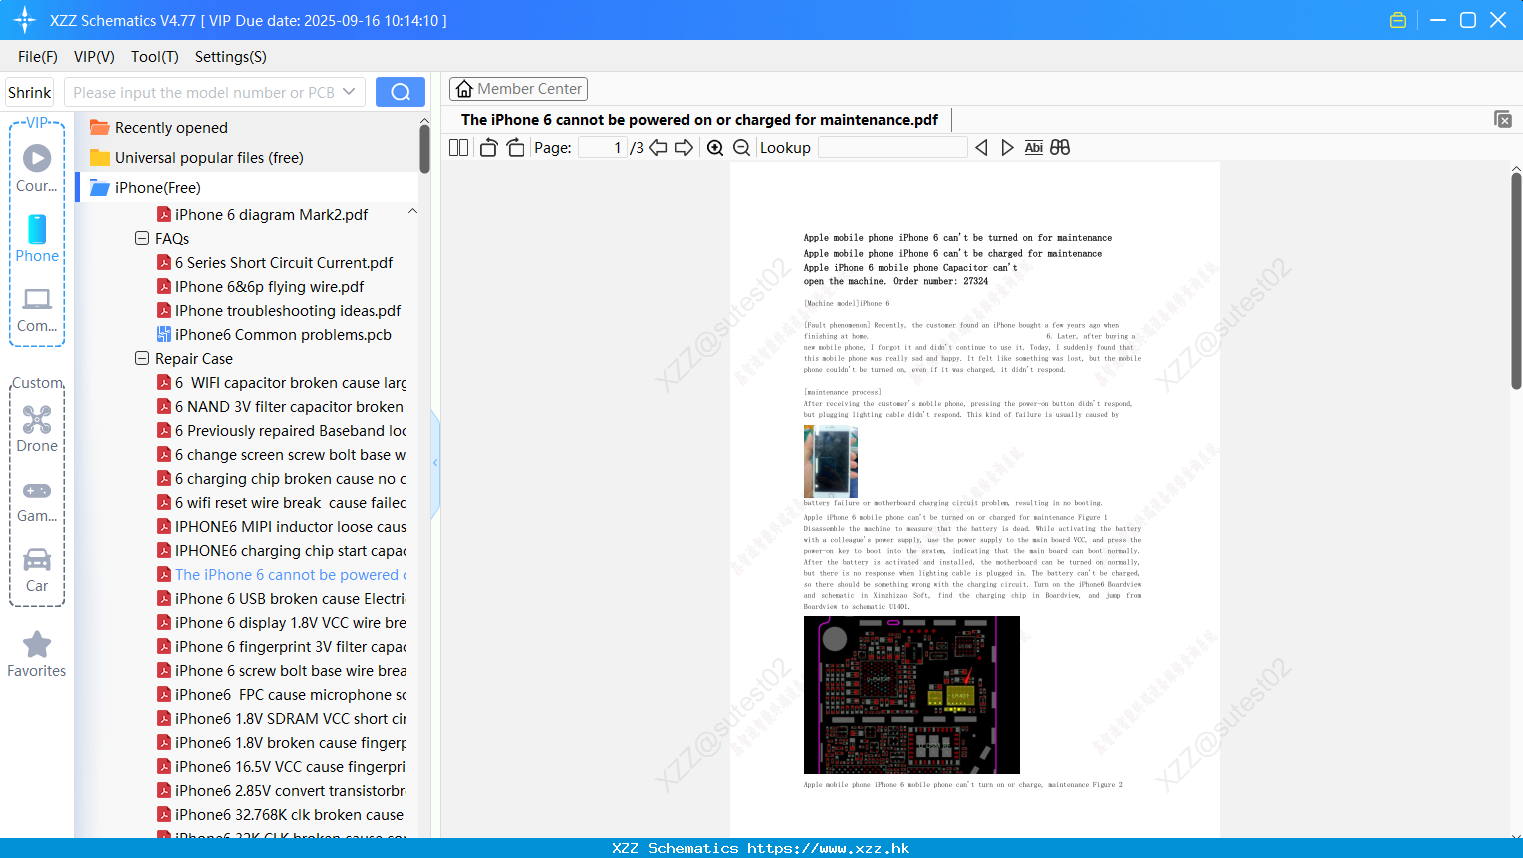
Task: Select the Phone category icon
Action: (x=37, y=229)
